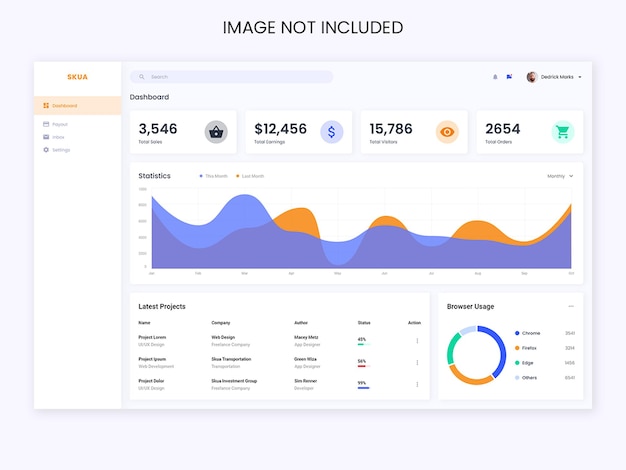Viewport: 626px width, 470px height.
Task: Click the Action column header
Action: coord(414,323)
